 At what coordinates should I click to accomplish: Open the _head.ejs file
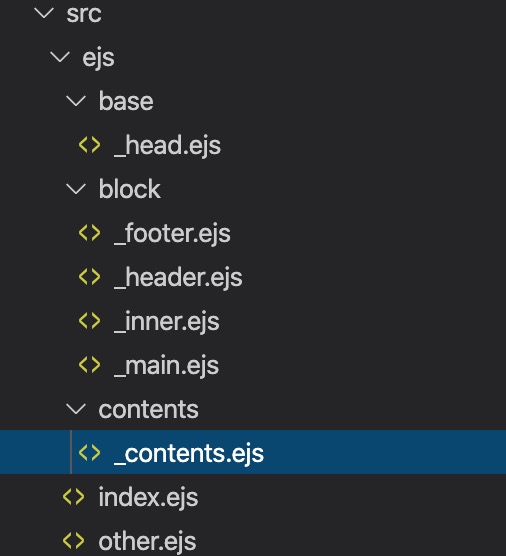point(167,145)
